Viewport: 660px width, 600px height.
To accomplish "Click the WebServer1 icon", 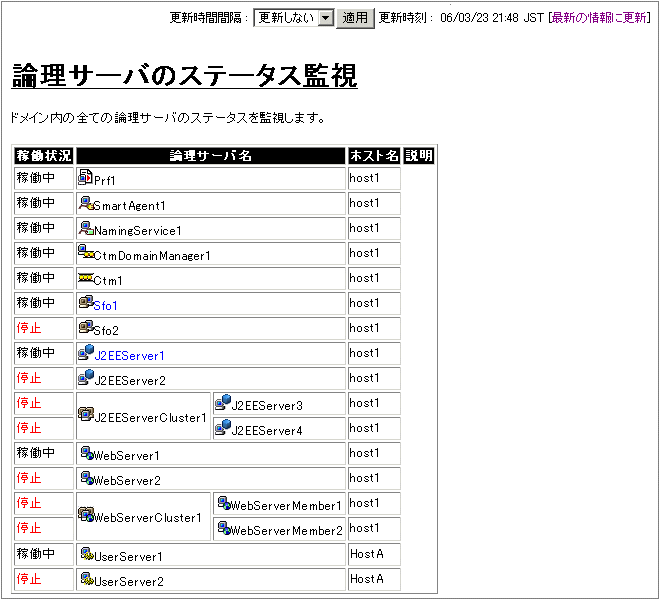I will coord(87,453).
